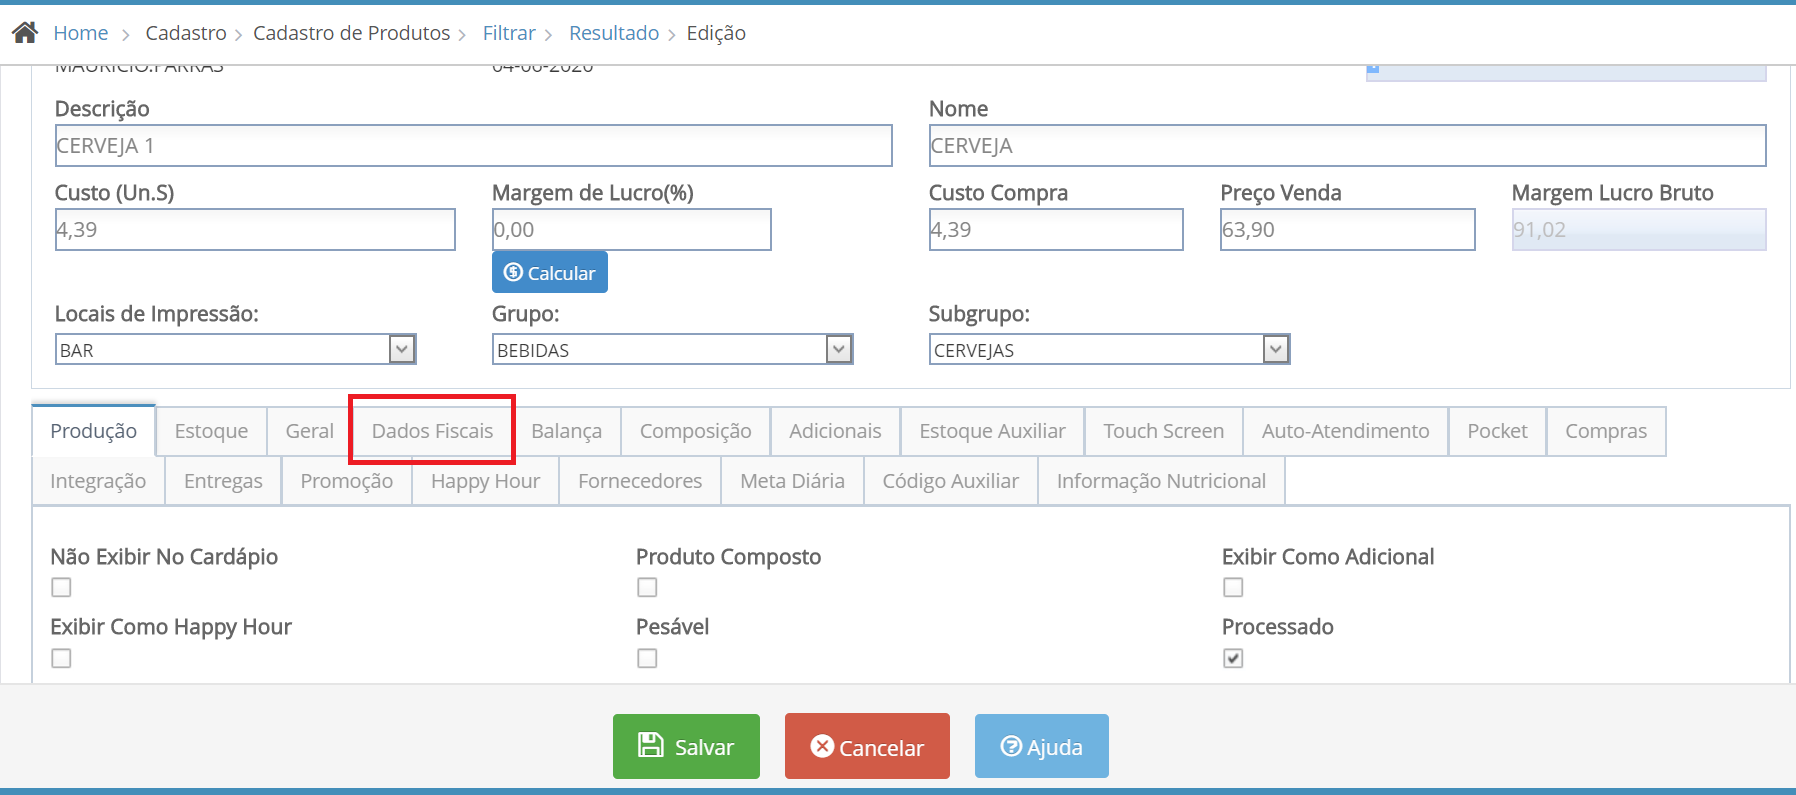
Task: Open the Subgrupo dropdown
Action: (x=1109, y=349)
